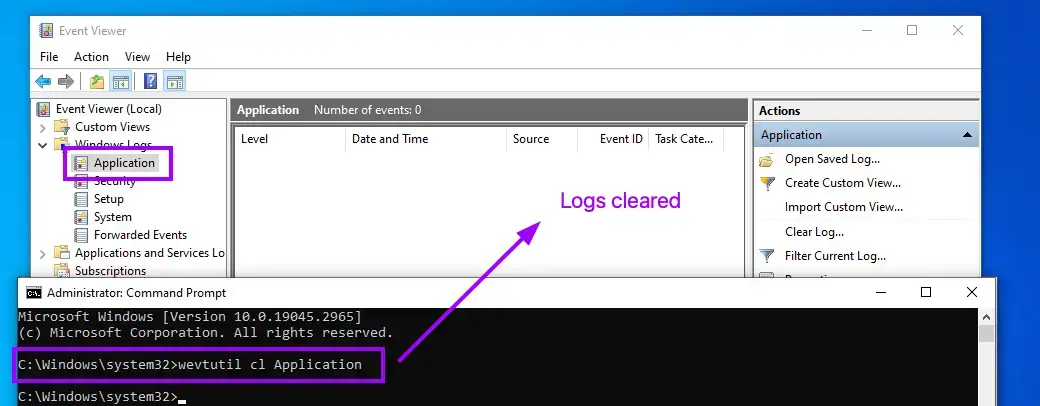The width and height of the screenshot is (1040, 406).
Task: Click the Microsoft Windows version line
Action: 190,316
